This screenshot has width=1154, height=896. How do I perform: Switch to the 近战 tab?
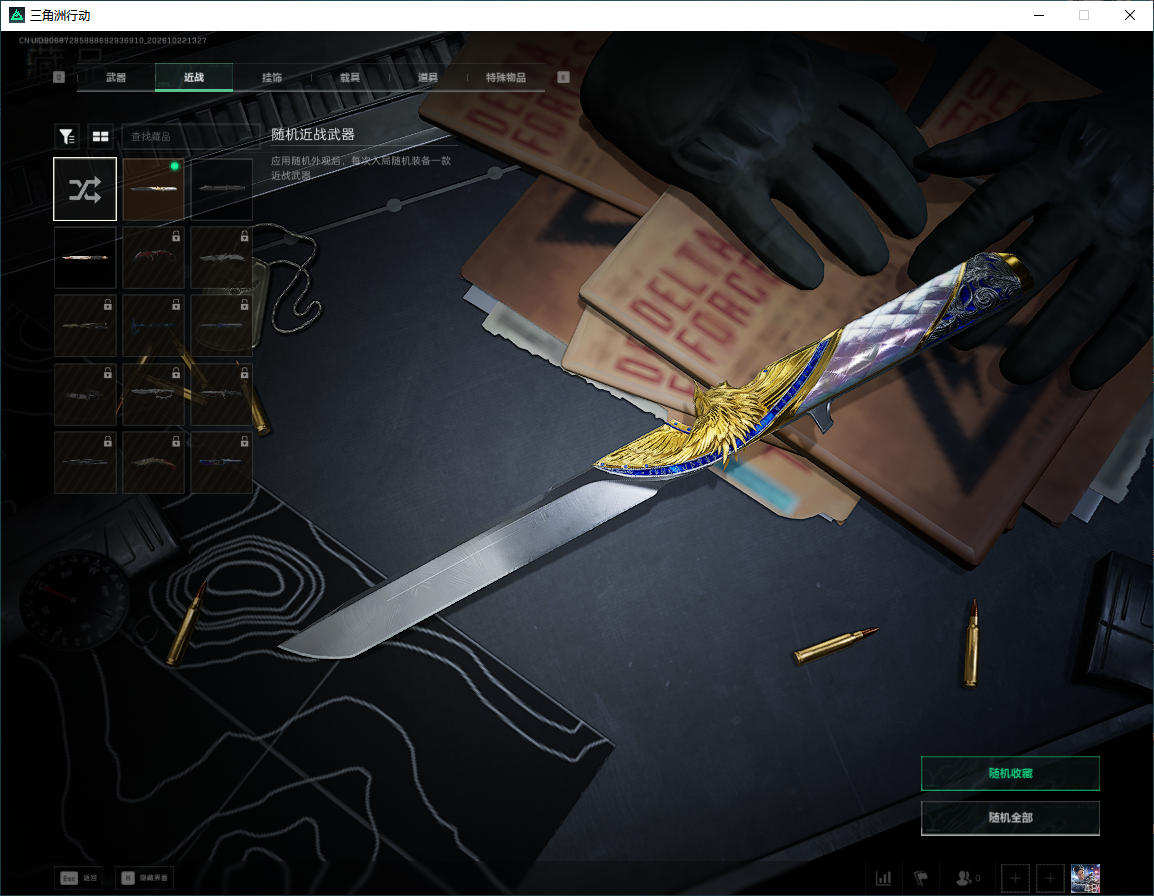[194, 77]
